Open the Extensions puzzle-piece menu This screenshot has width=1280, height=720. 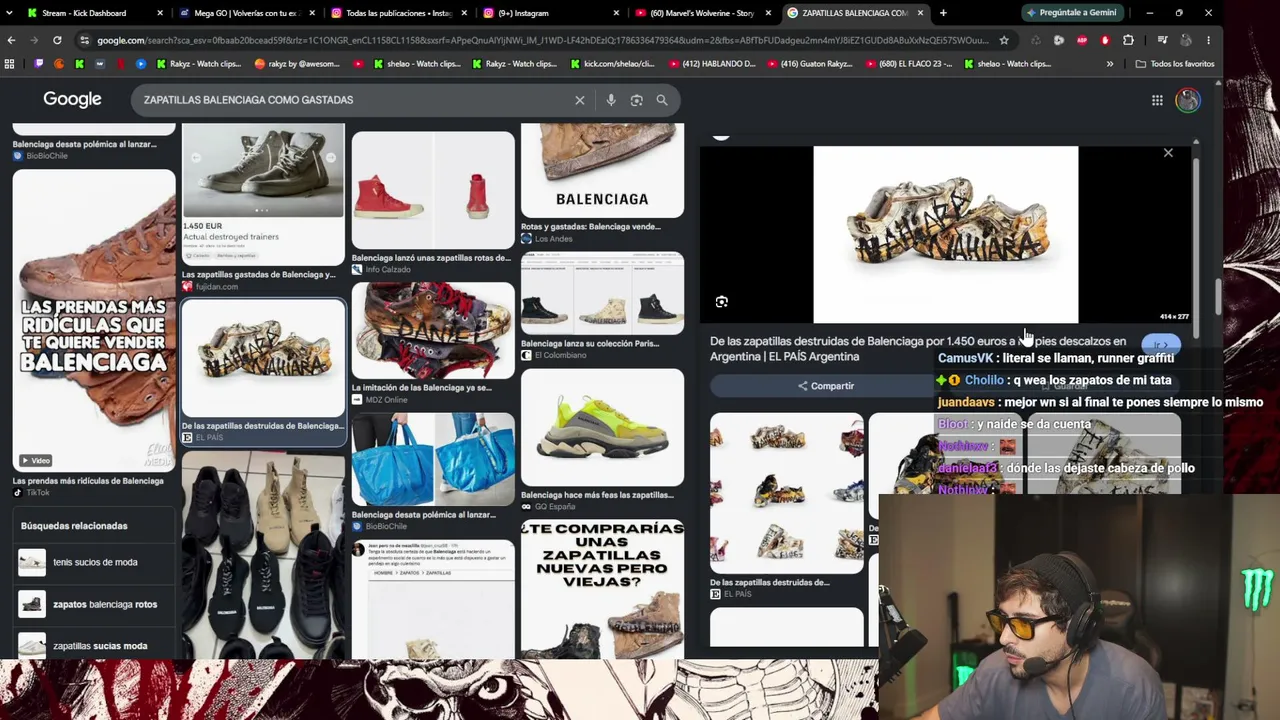1128,40
